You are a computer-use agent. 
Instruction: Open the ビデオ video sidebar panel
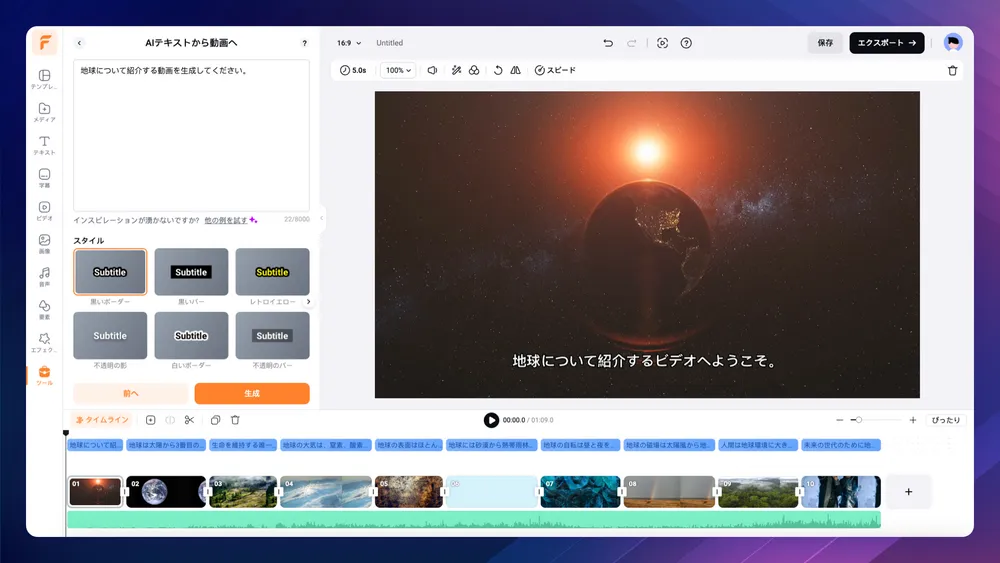(x=44, y=211)
